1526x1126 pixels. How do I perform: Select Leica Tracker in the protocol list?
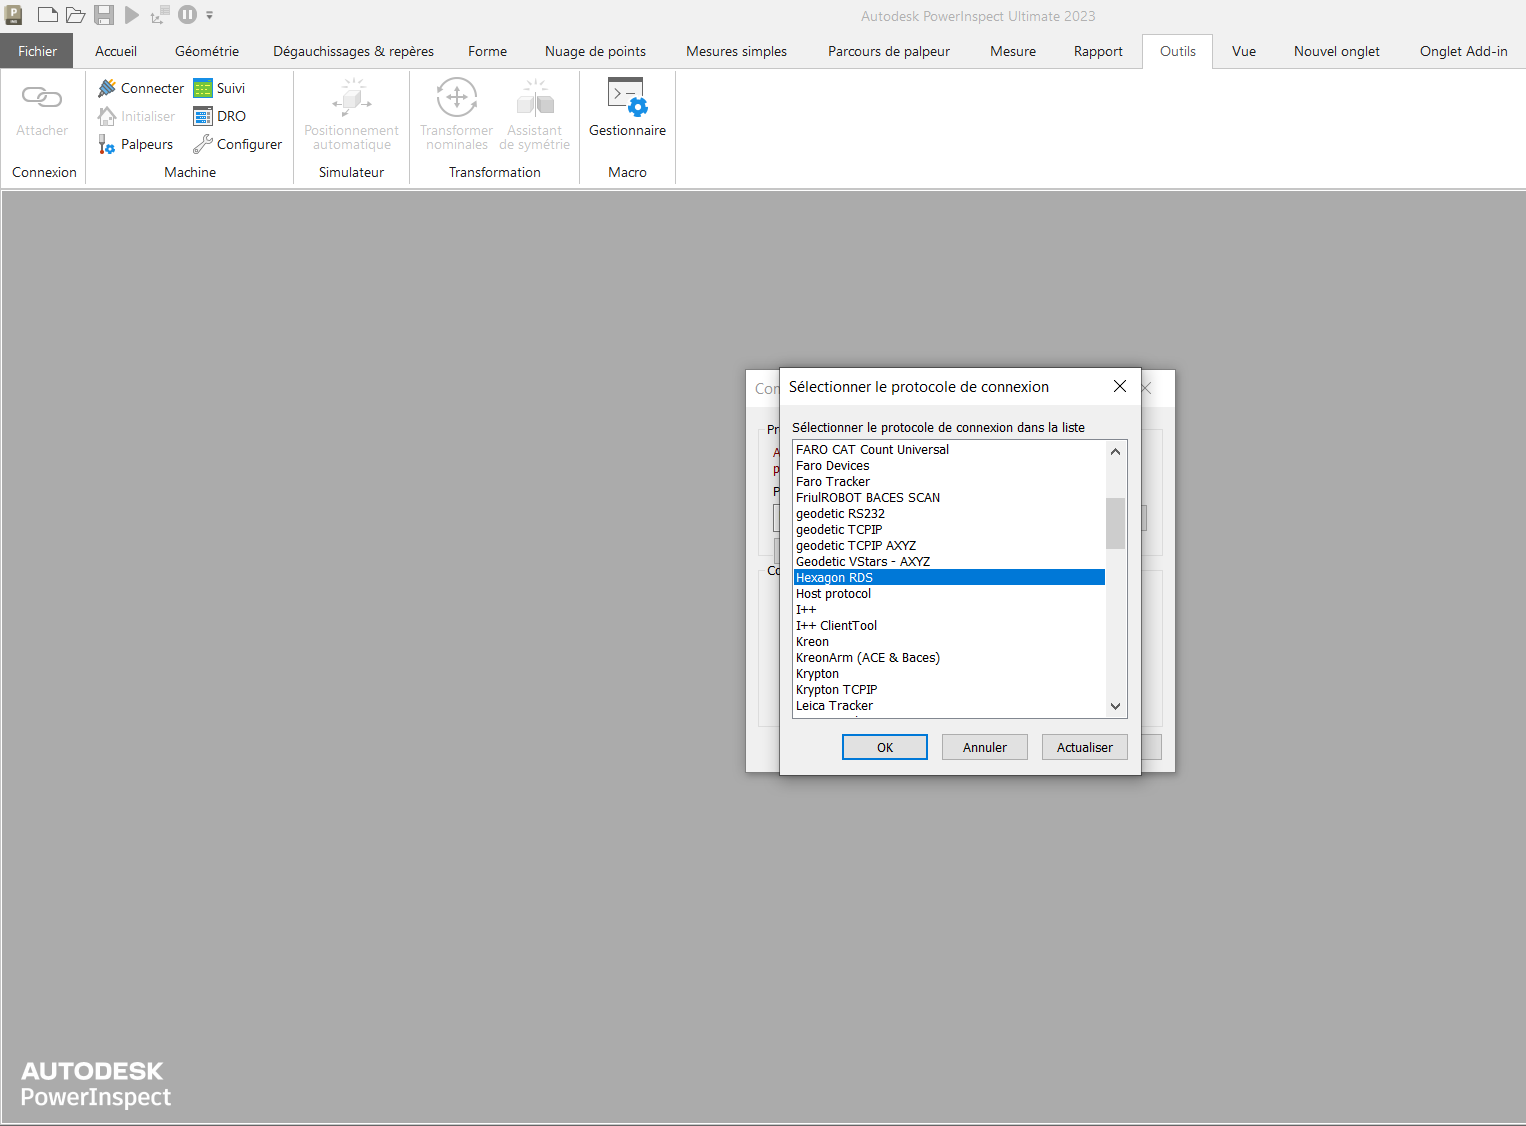(x=834, y=706)
